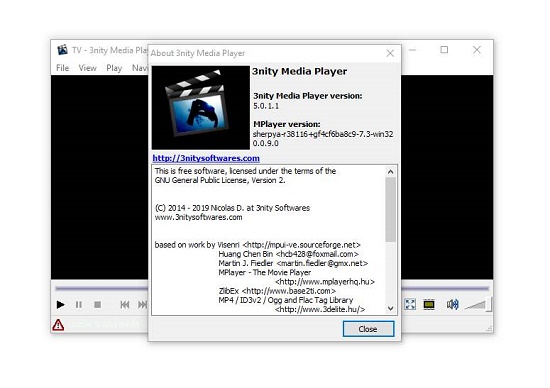550x388 pixels.
Task: Click the 'MP4 / ID3v2 / Ogg and Flac Tag Library' line
Action: [286, 300]
